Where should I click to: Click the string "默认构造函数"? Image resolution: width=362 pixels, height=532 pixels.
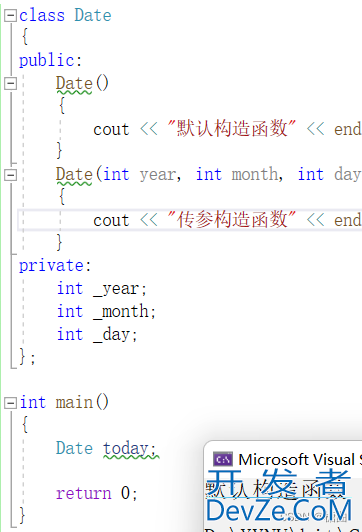pos(232,129)
